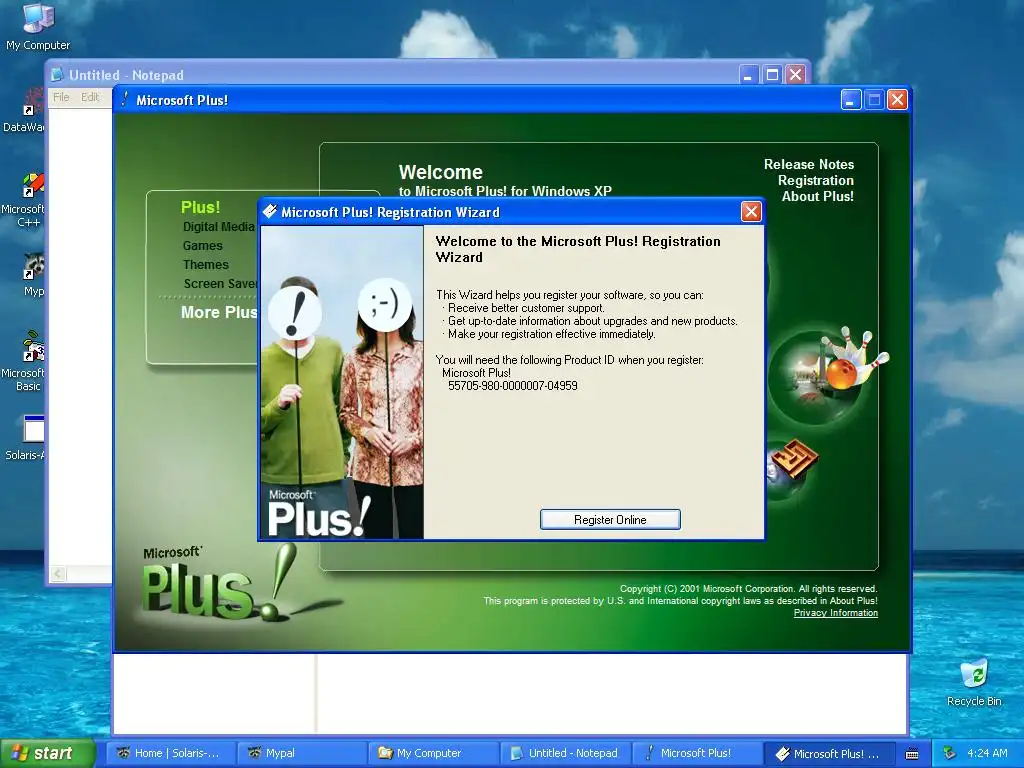
Task: Open the Recycle Bin
Action: point(974,682)
